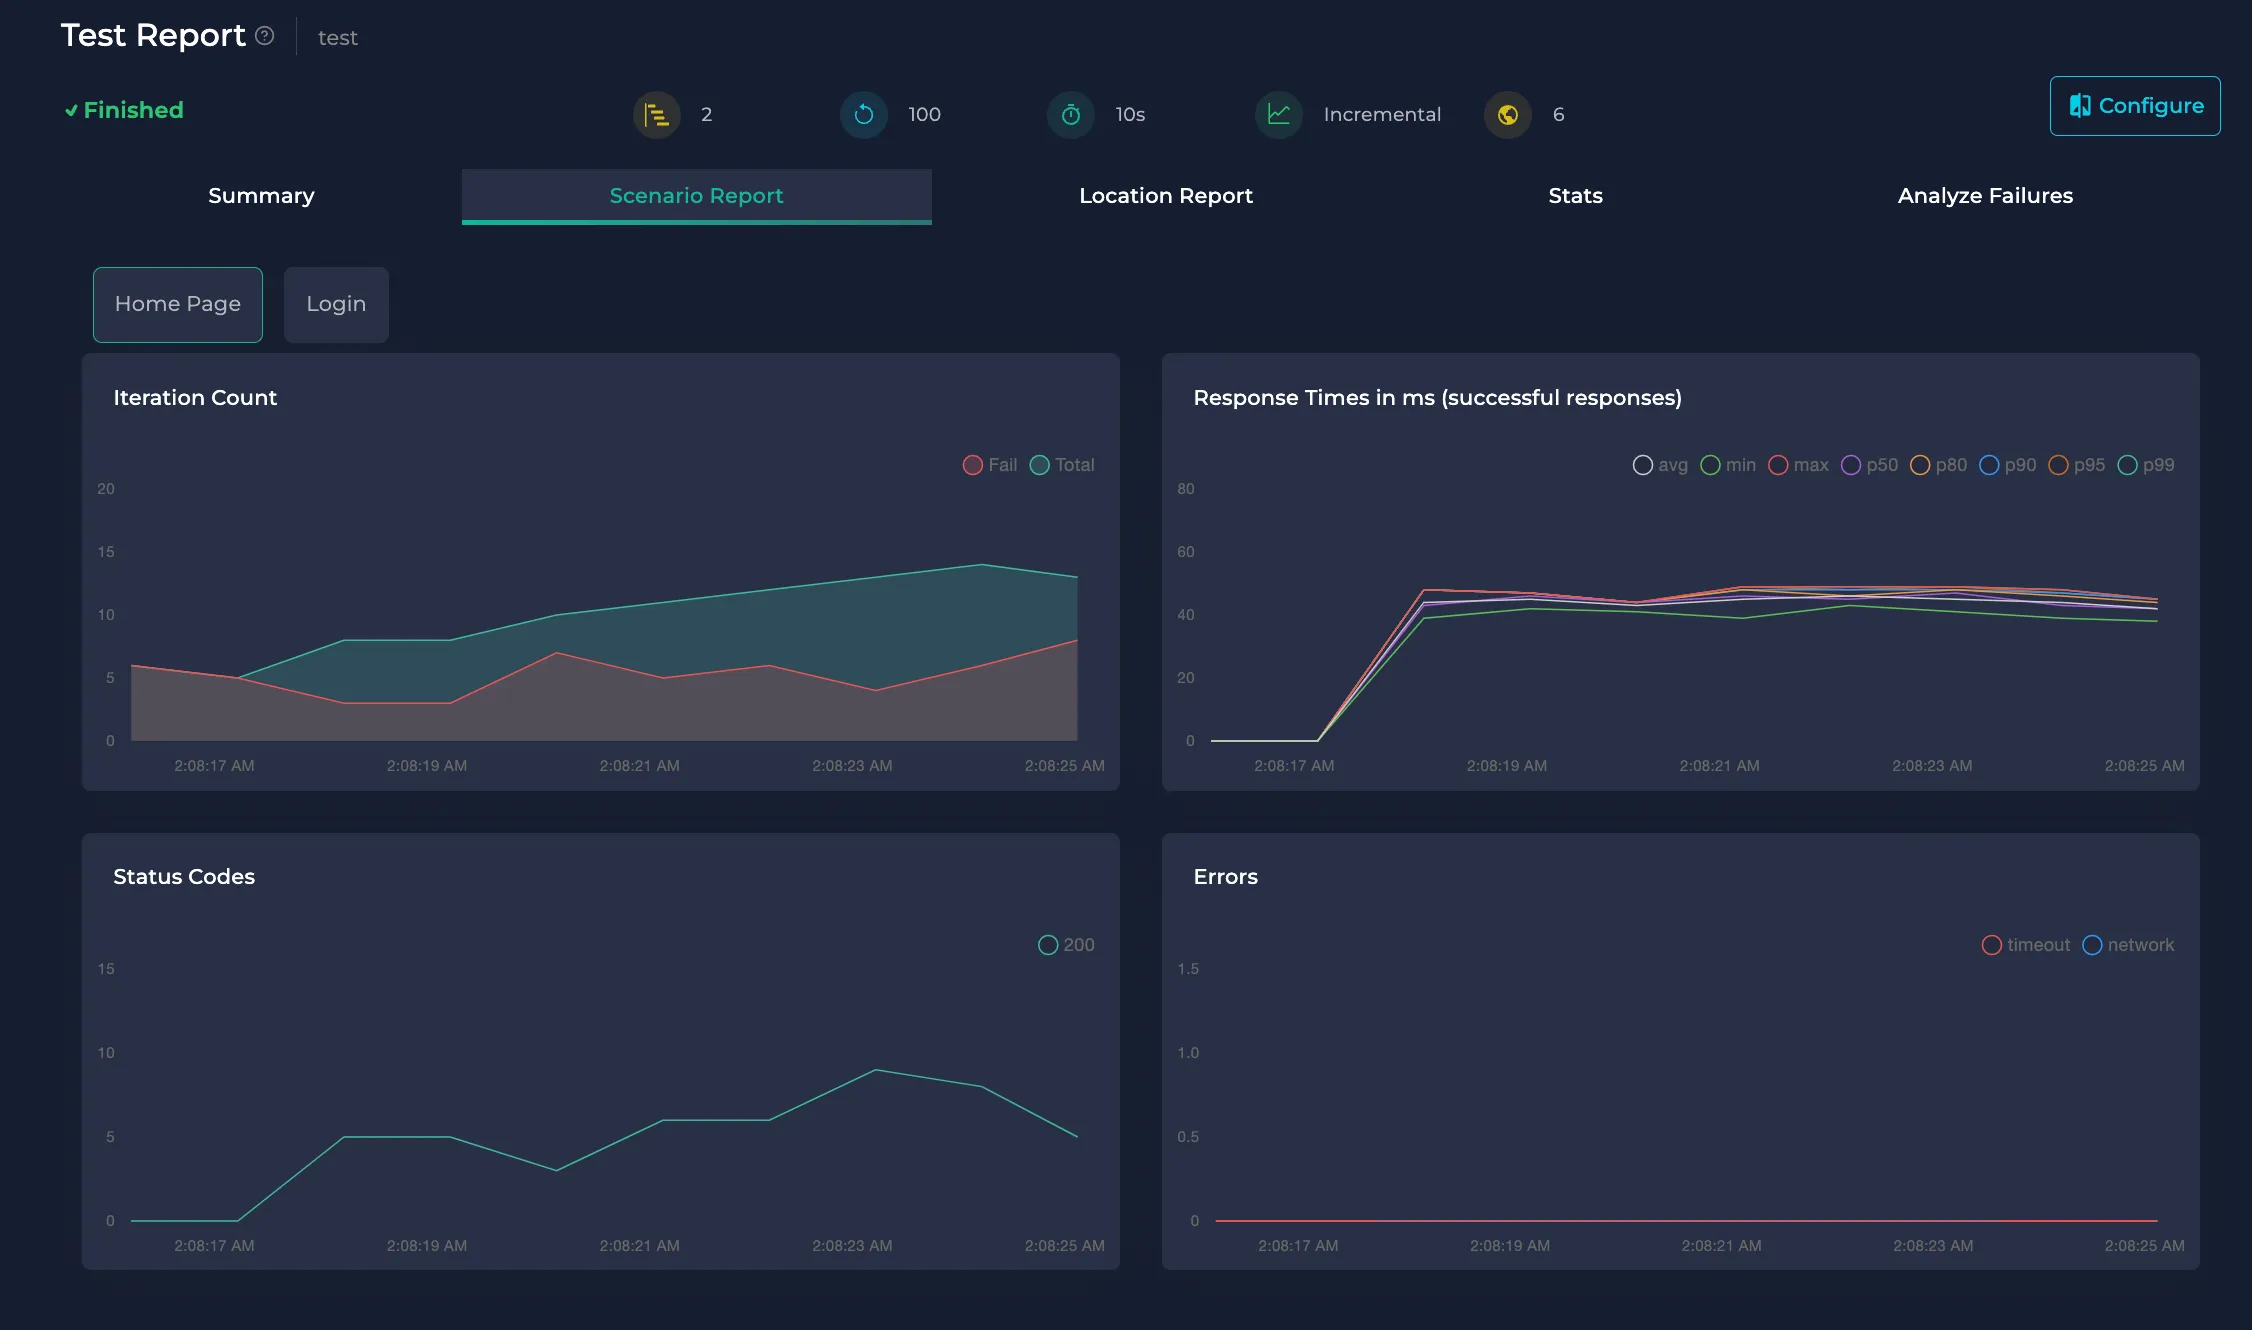
Task: Switch to the Summary tab
Action: coord(261,196)
